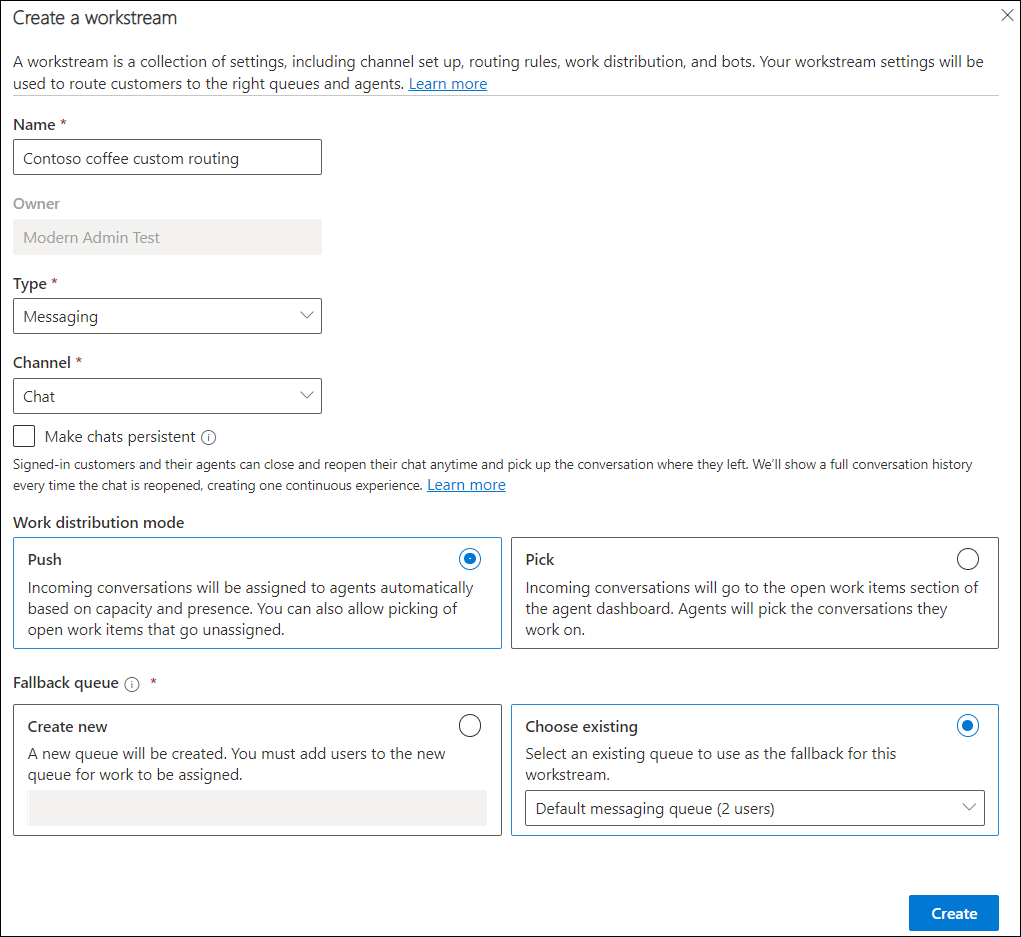Image resolution: width=1021 pixels, height=937 pixels.
Task: Select the Pick work distribution radio button
Action: click(x=967, y=559)
